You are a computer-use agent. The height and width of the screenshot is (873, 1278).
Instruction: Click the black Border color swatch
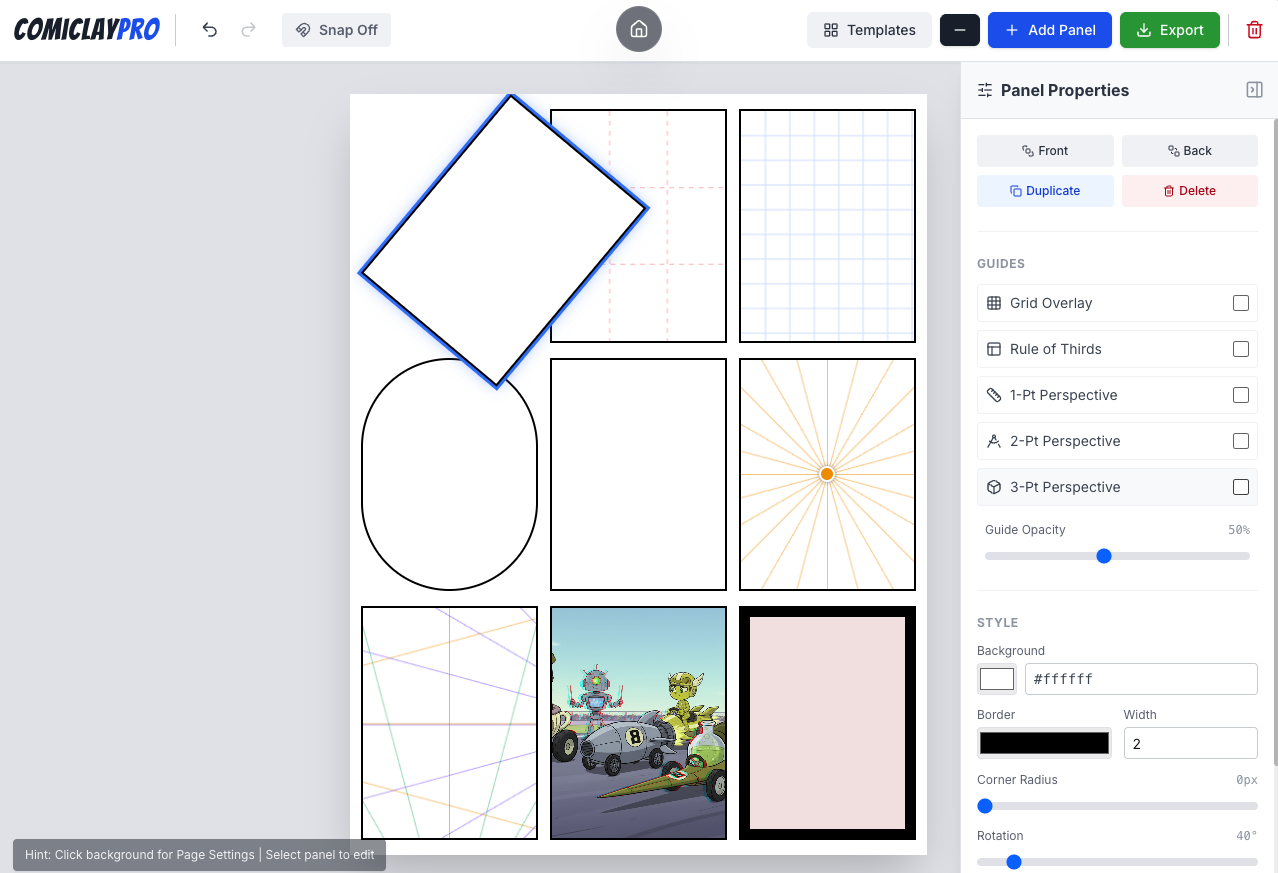1044,743
